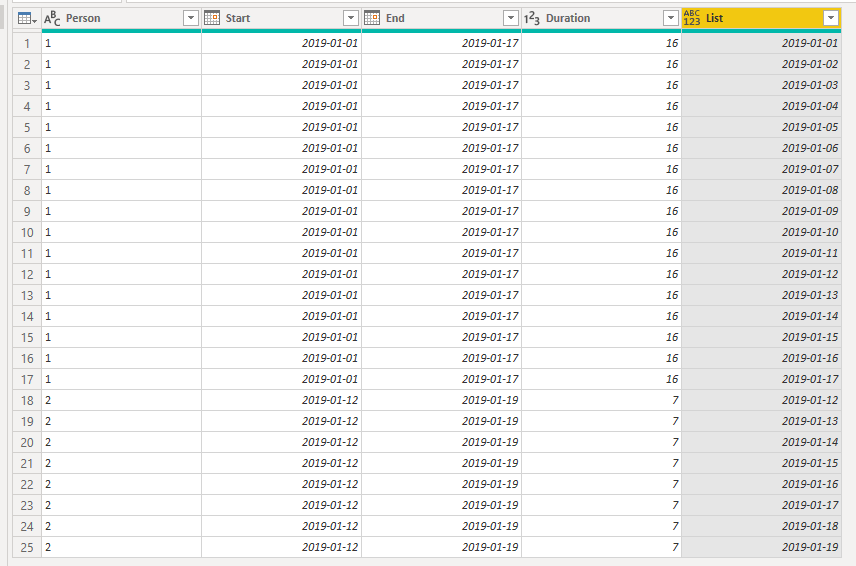Click Start cell 2019-01-01 in row 6
Viewport: 856px width, 566px height.
click(x=281, y=148)
